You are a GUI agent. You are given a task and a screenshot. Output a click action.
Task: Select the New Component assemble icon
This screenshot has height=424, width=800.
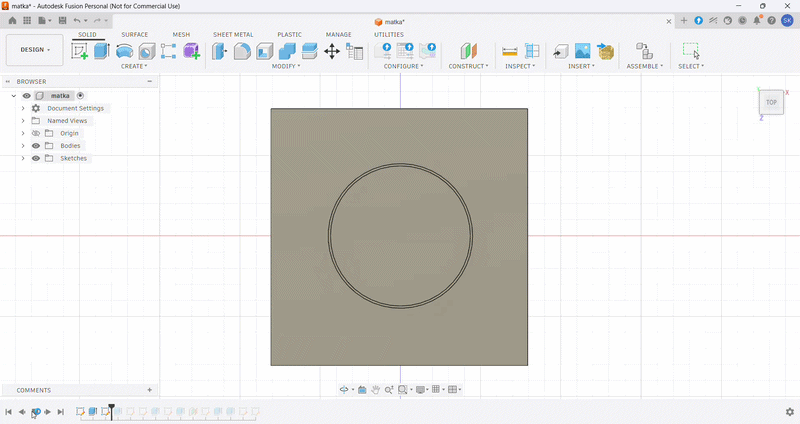click(644, 51)
